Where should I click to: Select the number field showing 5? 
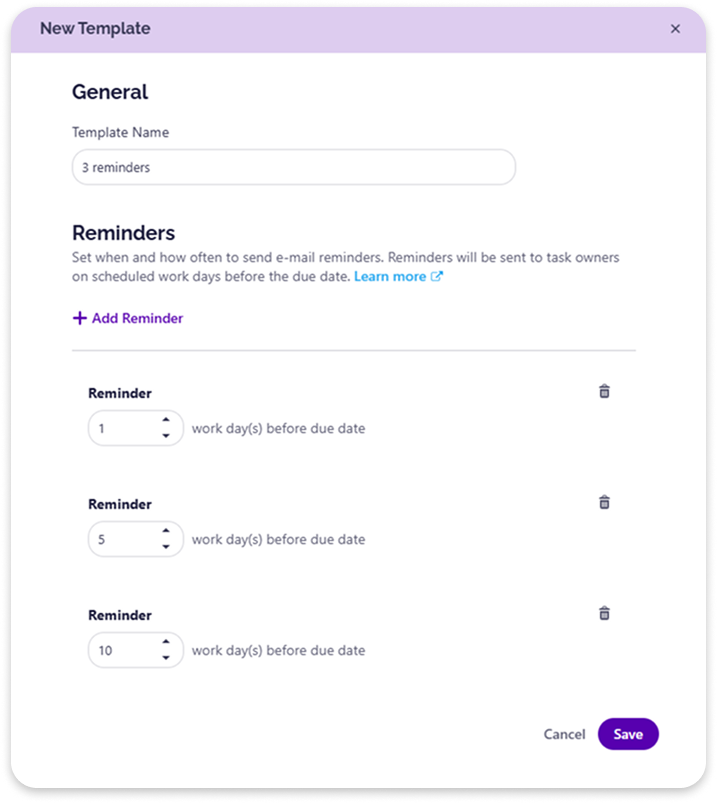pyautogui.click(x=122, y=540)
